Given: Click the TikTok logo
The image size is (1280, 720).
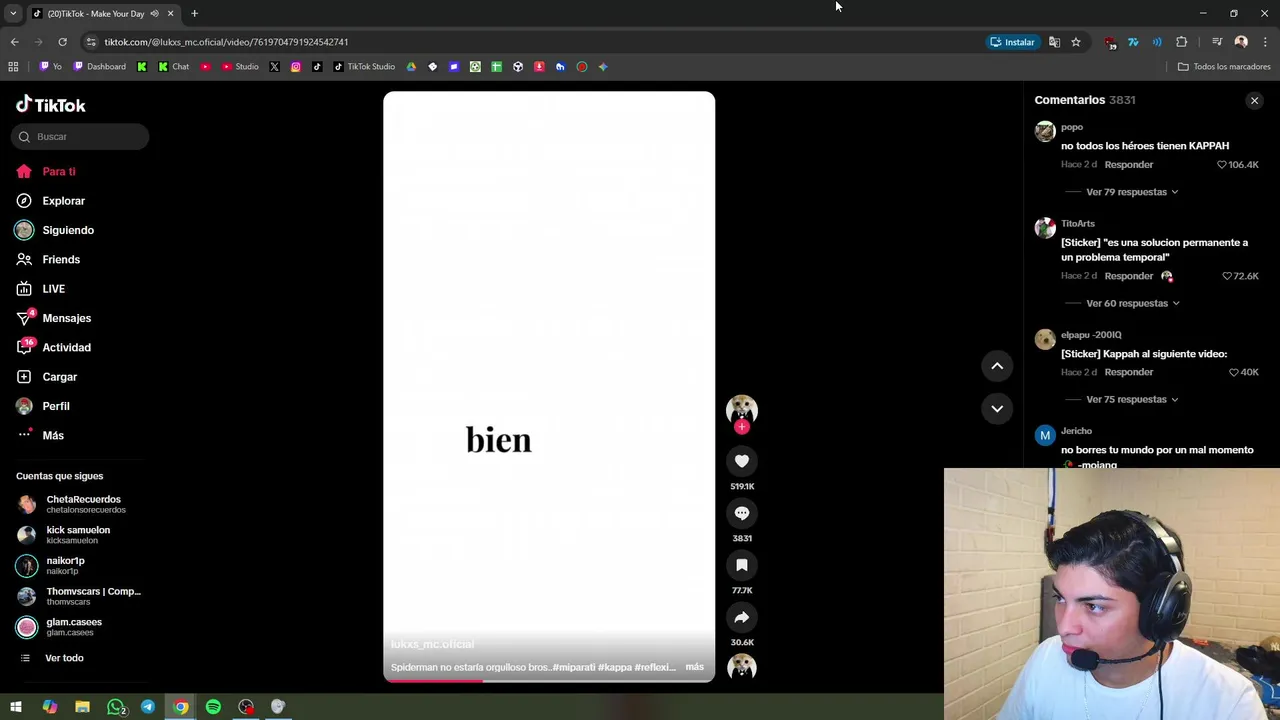Looking at the screenshot, I should pos(51,105).
